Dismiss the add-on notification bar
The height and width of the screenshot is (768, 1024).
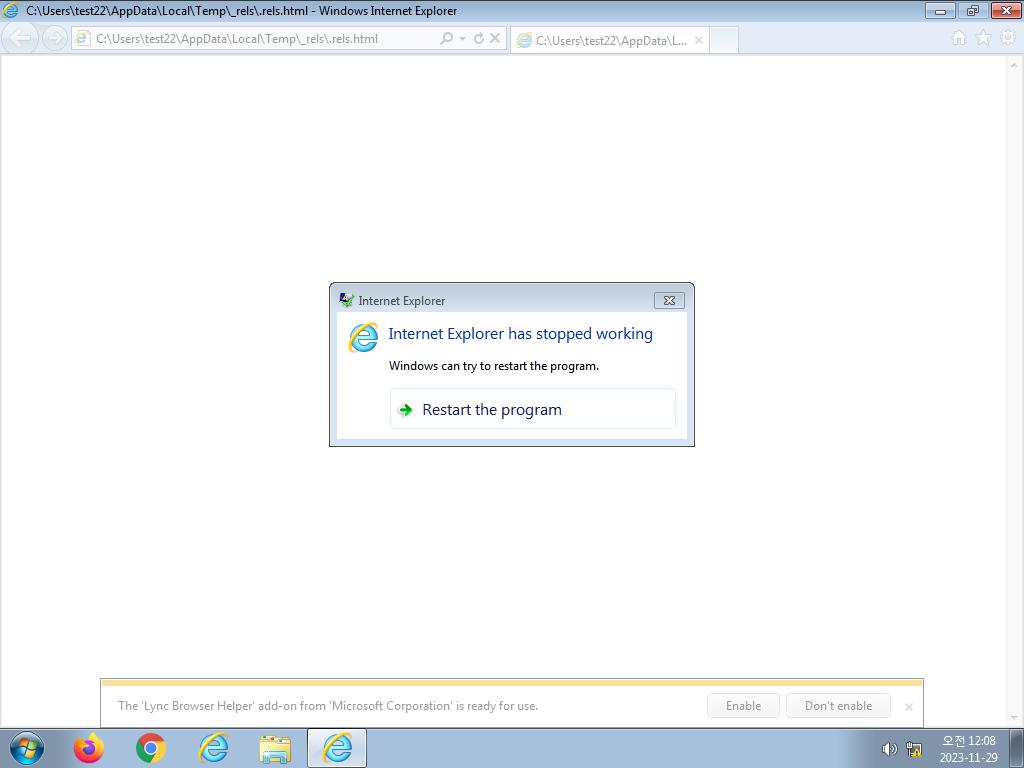pos(908,707)
